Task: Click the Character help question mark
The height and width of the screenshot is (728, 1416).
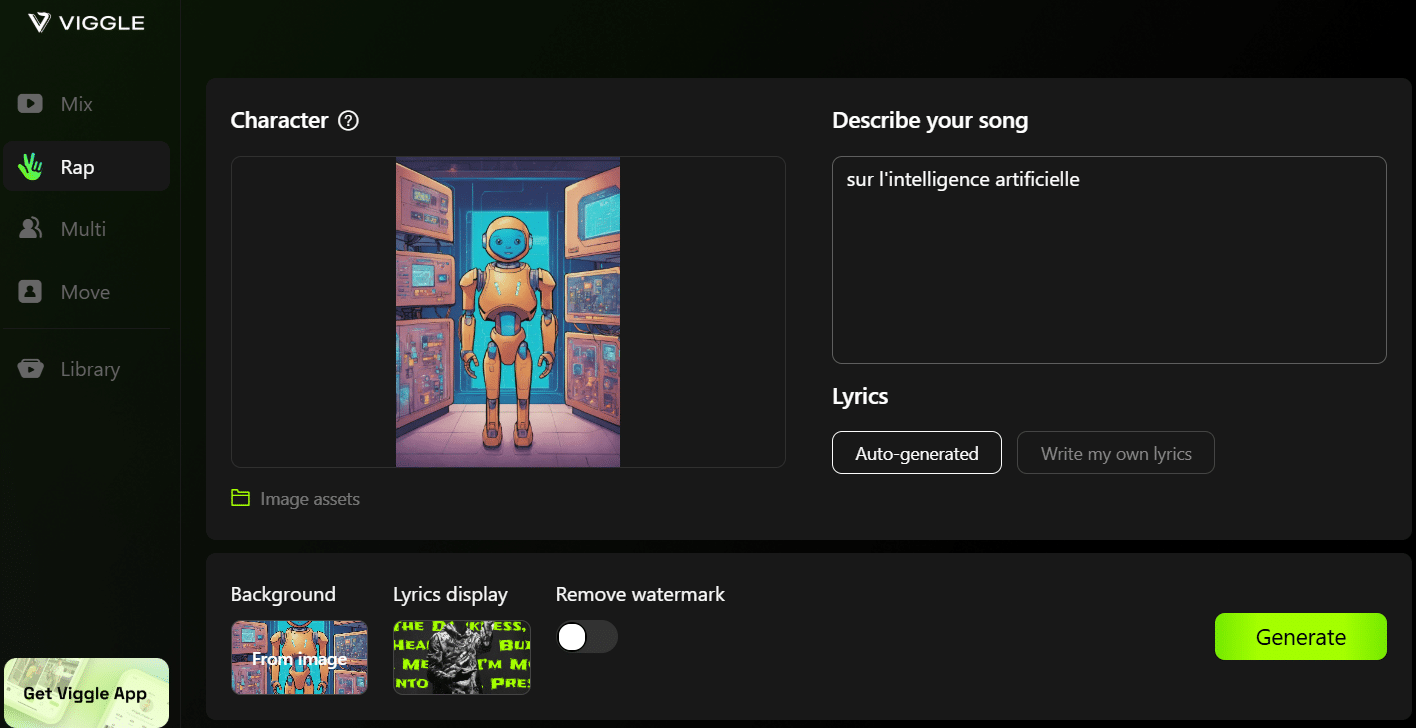Action: click(347, 120)
